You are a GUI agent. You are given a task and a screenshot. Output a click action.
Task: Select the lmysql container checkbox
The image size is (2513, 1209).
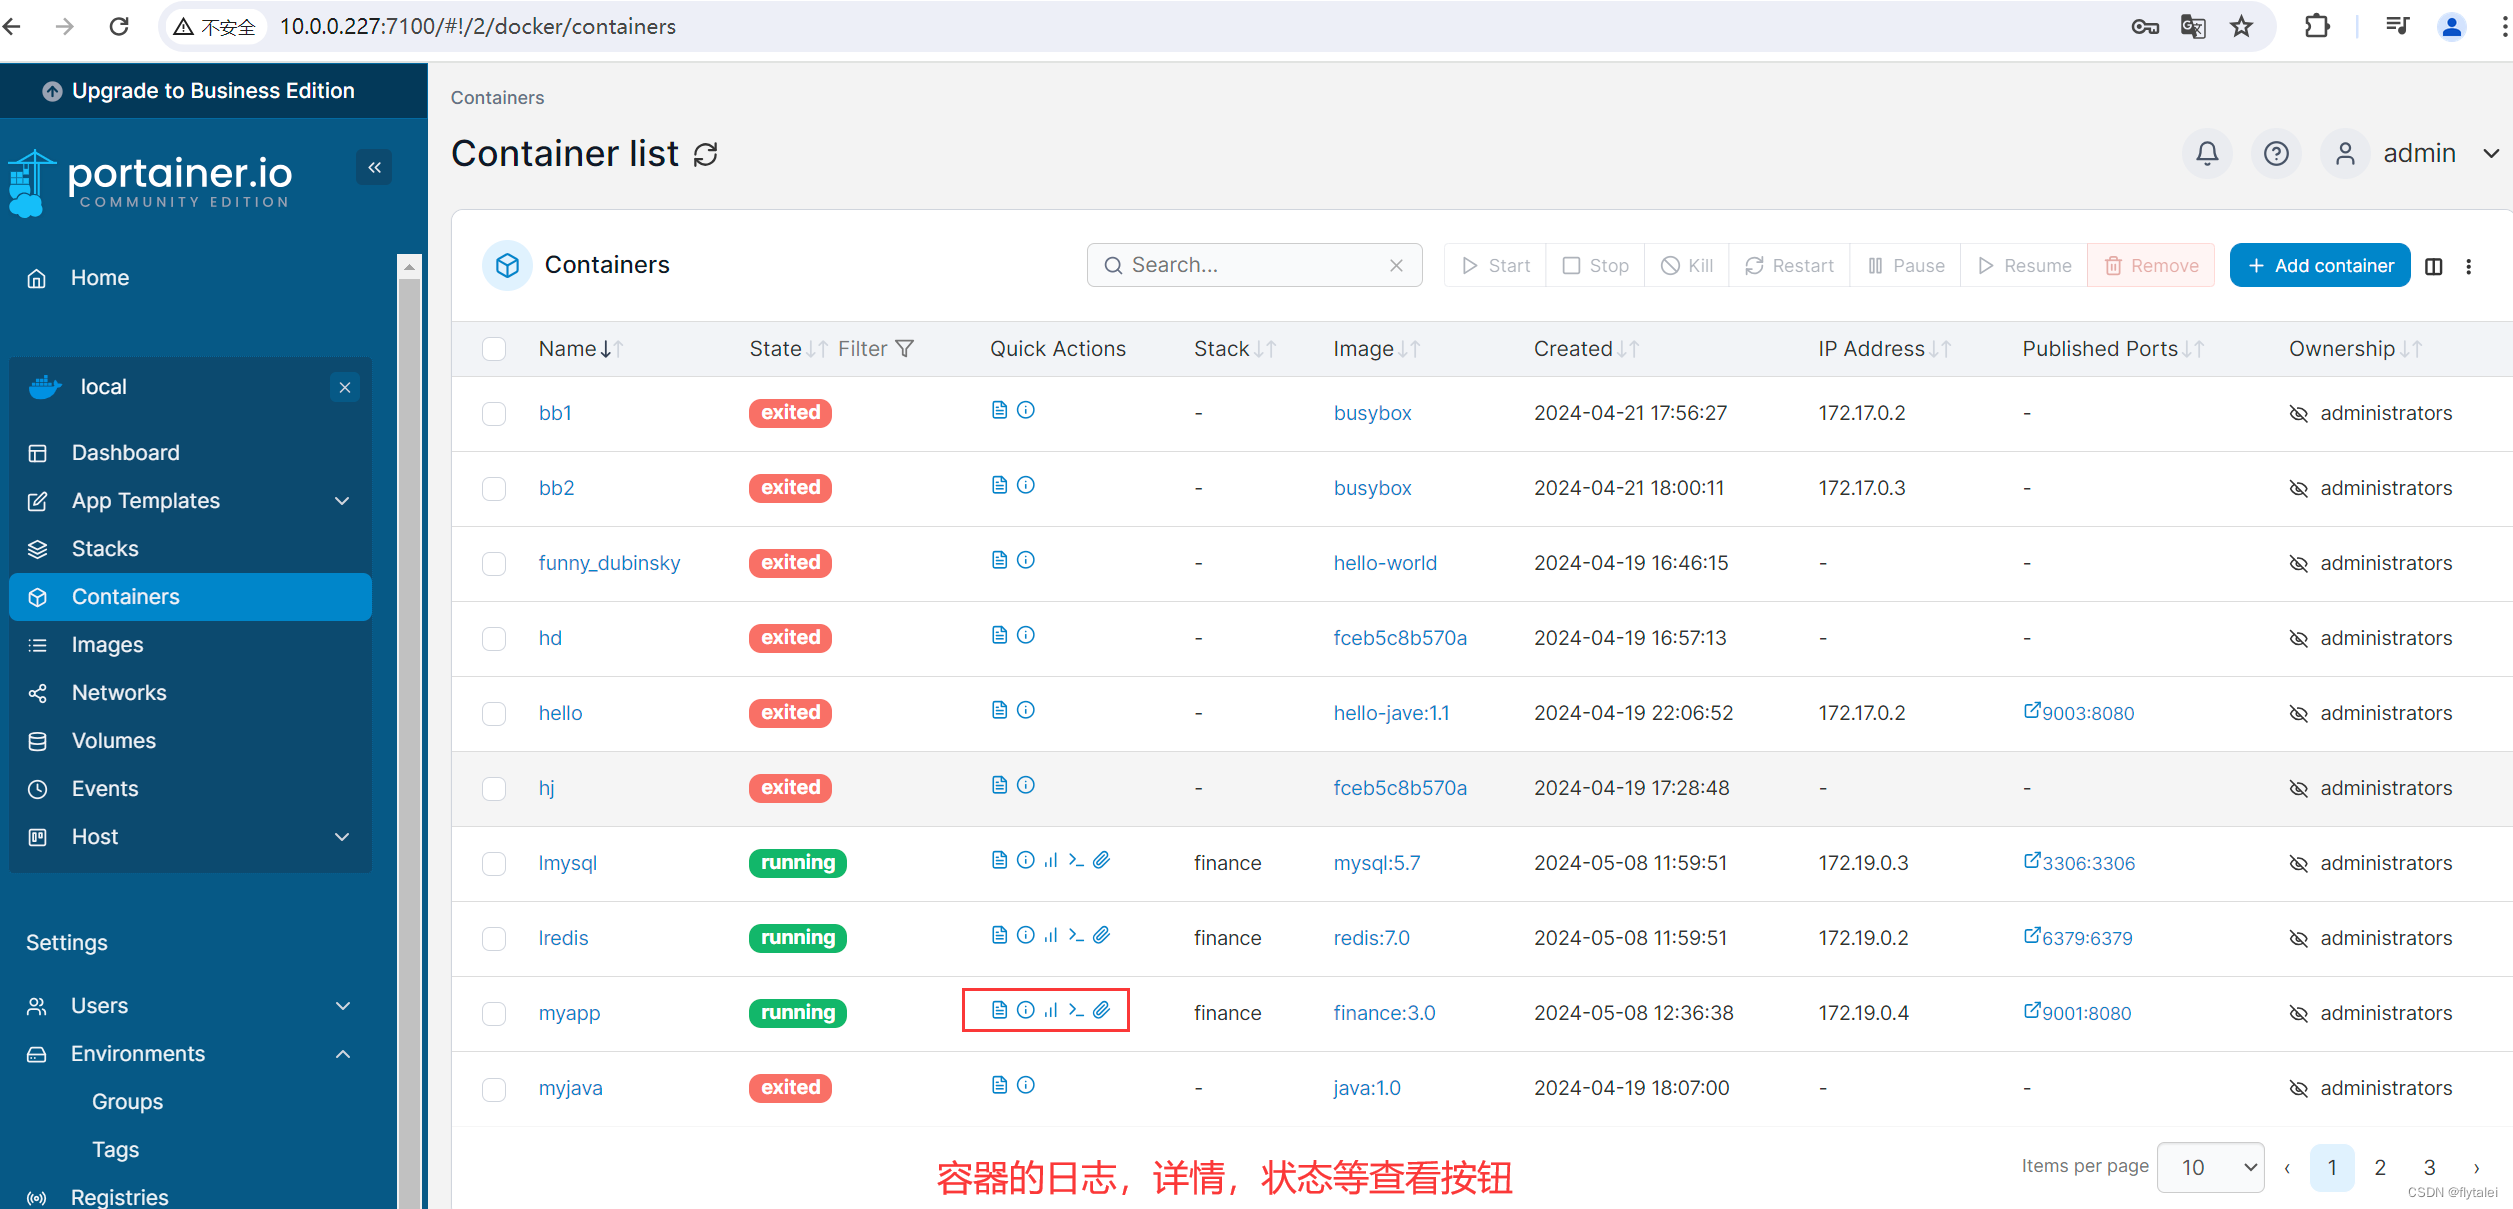[x=494, y=864]
